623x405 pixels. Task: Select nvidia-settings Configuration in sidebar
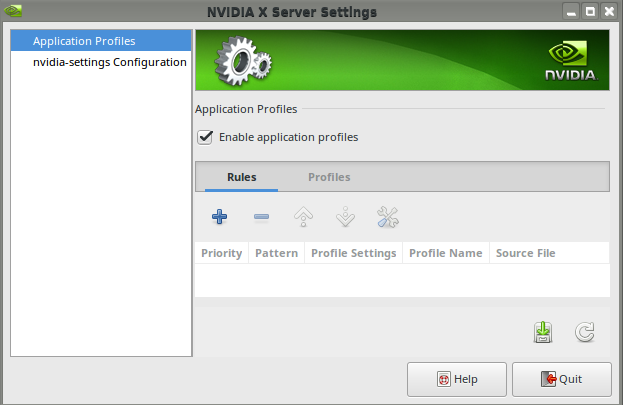point(109,62)
